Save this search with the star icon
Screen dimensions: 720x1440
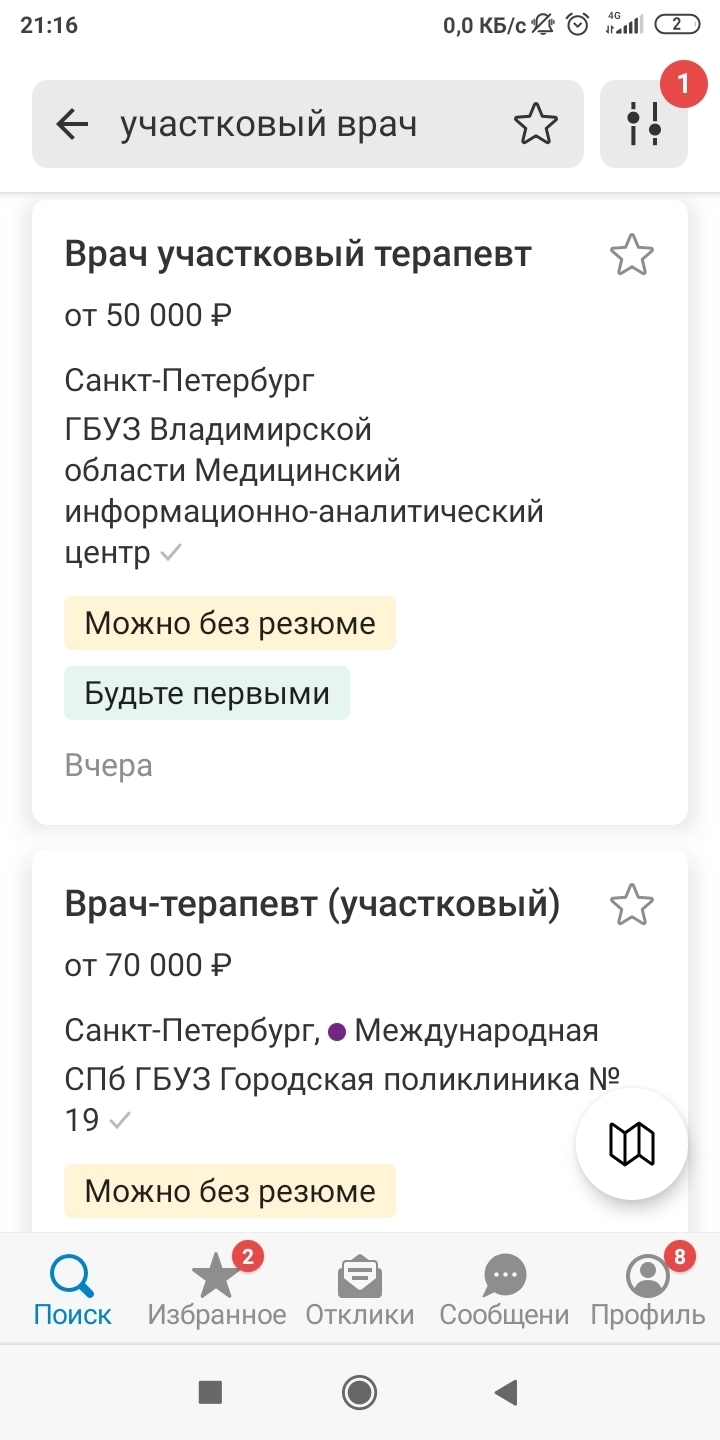click(536, 124)
